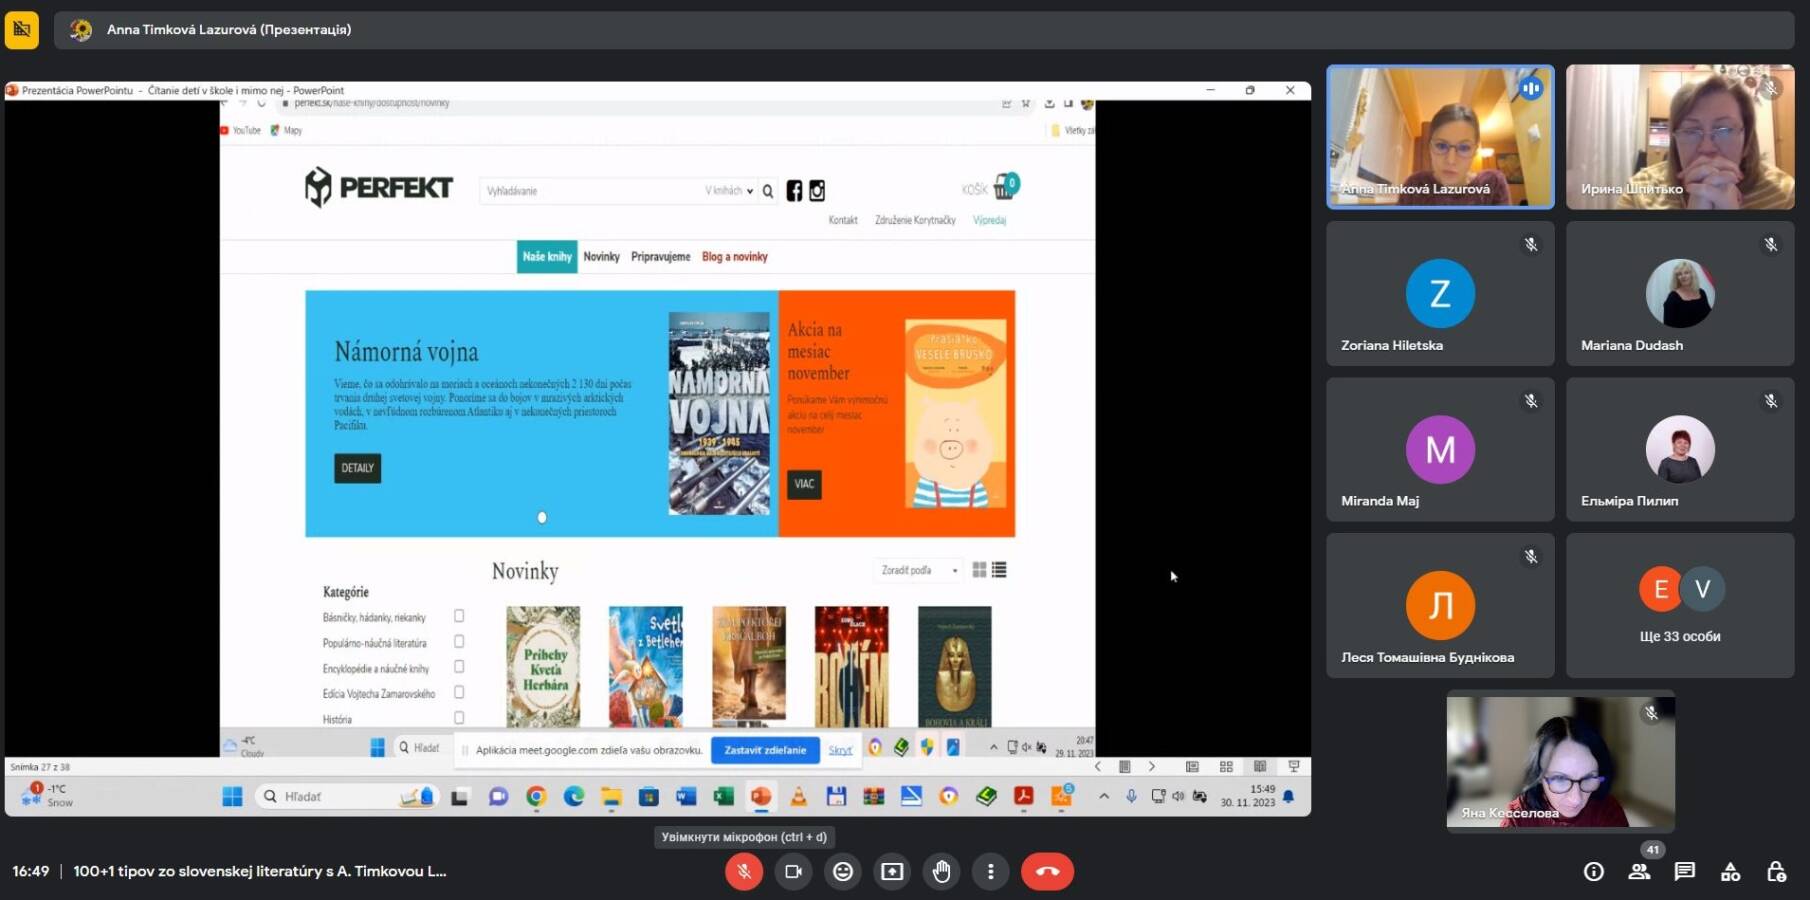Open the emoji reactions panel
1810x900 pixels.
[843, 871]
